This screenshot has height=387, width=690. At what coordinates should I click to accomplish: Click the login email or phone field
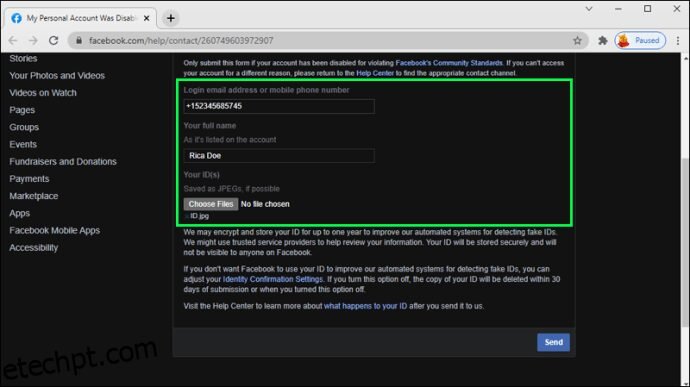(279, 106)
